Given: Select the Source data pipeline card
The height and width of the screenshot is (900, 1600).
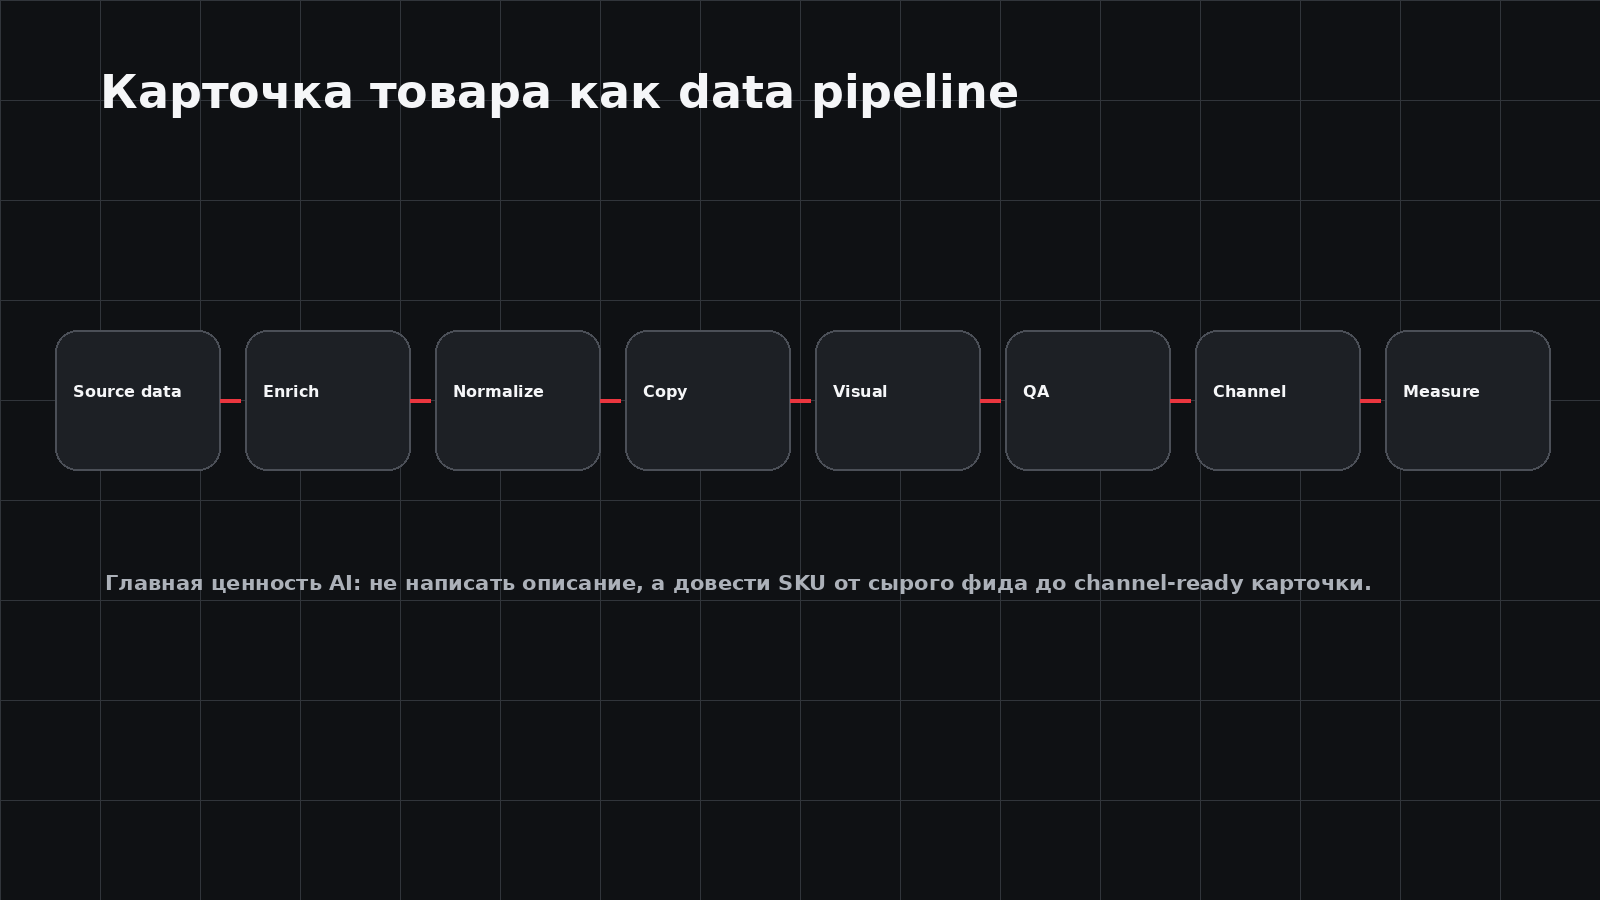Looking at the screenshot, I should coord(138,400).
